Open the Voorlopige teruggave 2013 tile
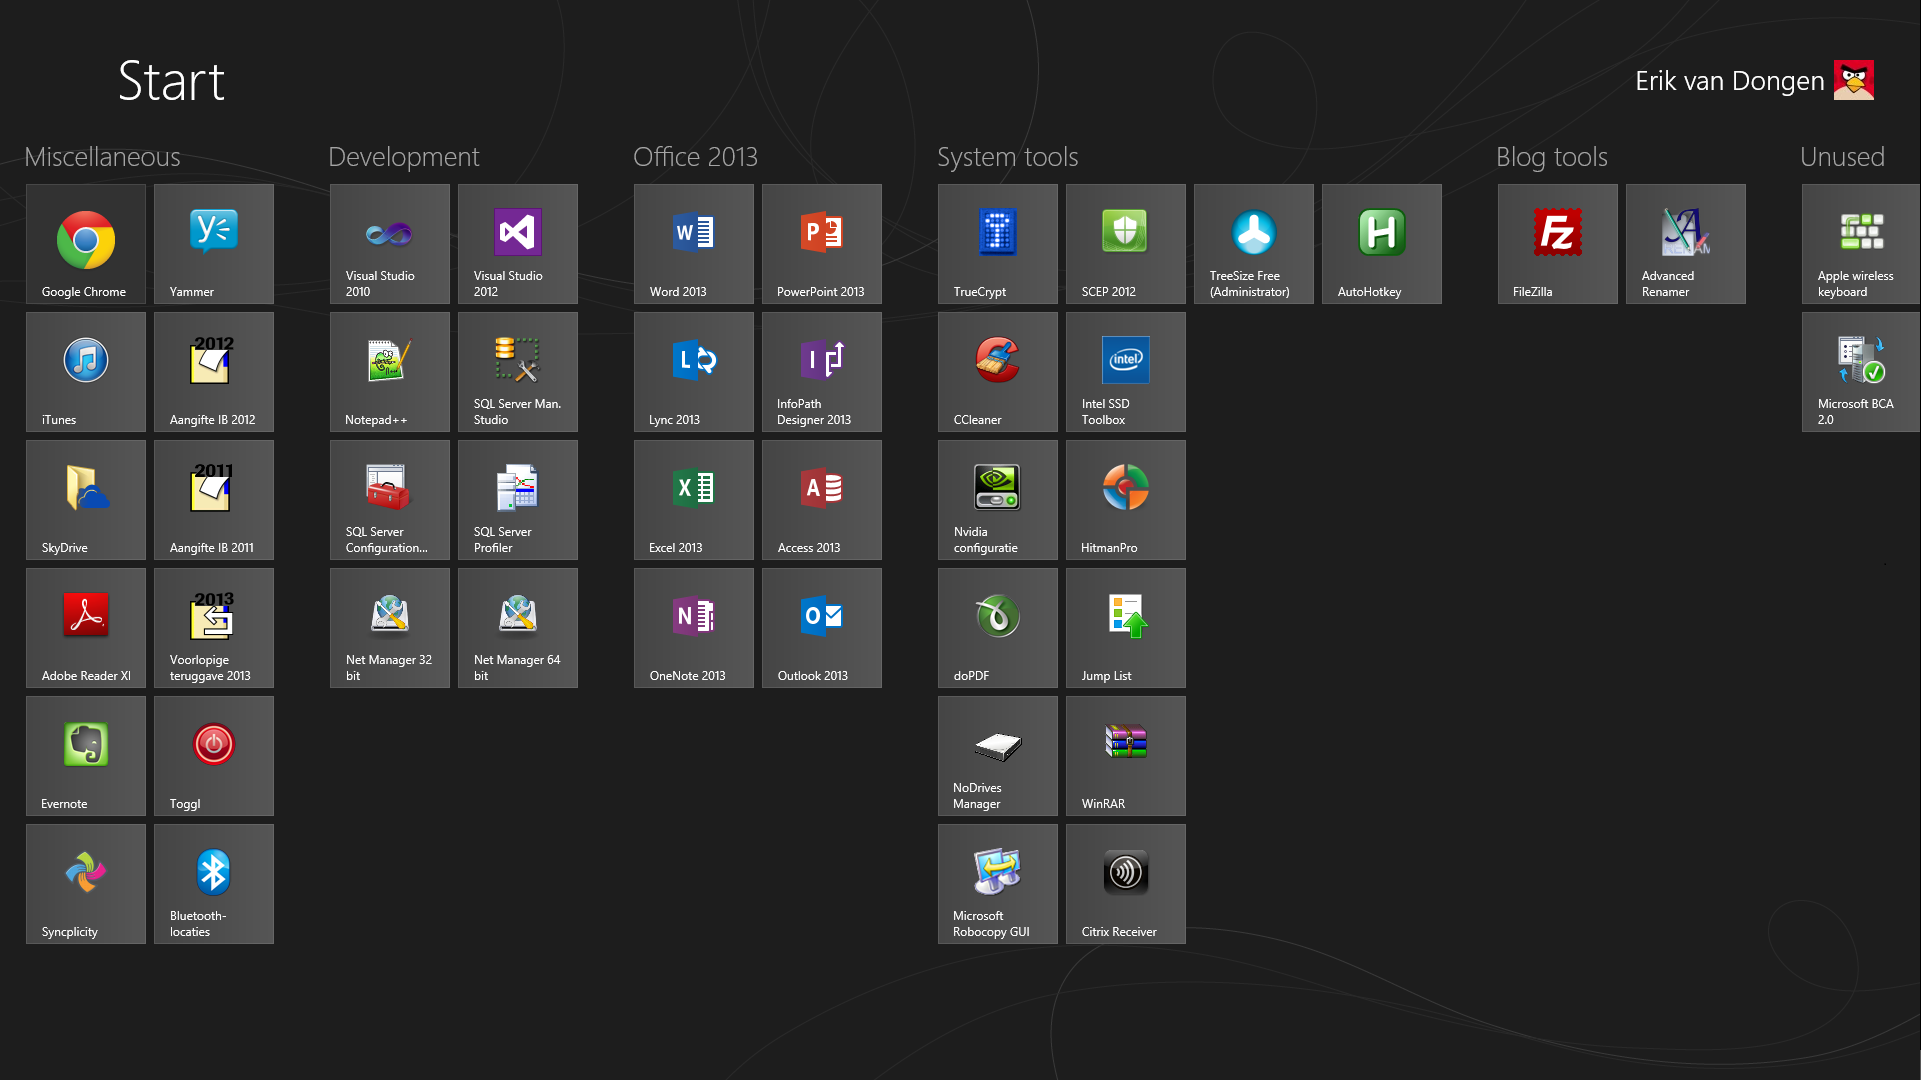The image size is (1921, 1080). [214, 628]
